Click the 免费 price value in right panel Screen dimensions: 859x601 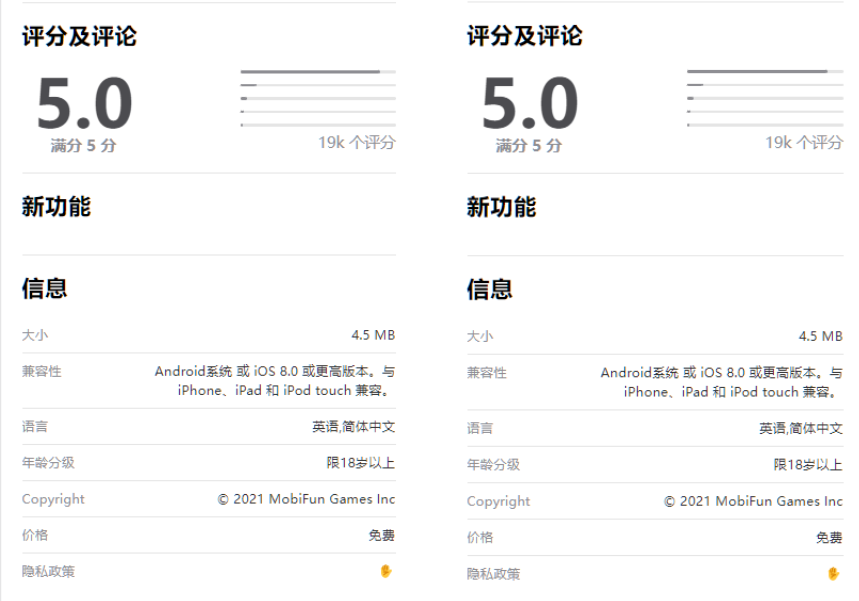point(829,537)
